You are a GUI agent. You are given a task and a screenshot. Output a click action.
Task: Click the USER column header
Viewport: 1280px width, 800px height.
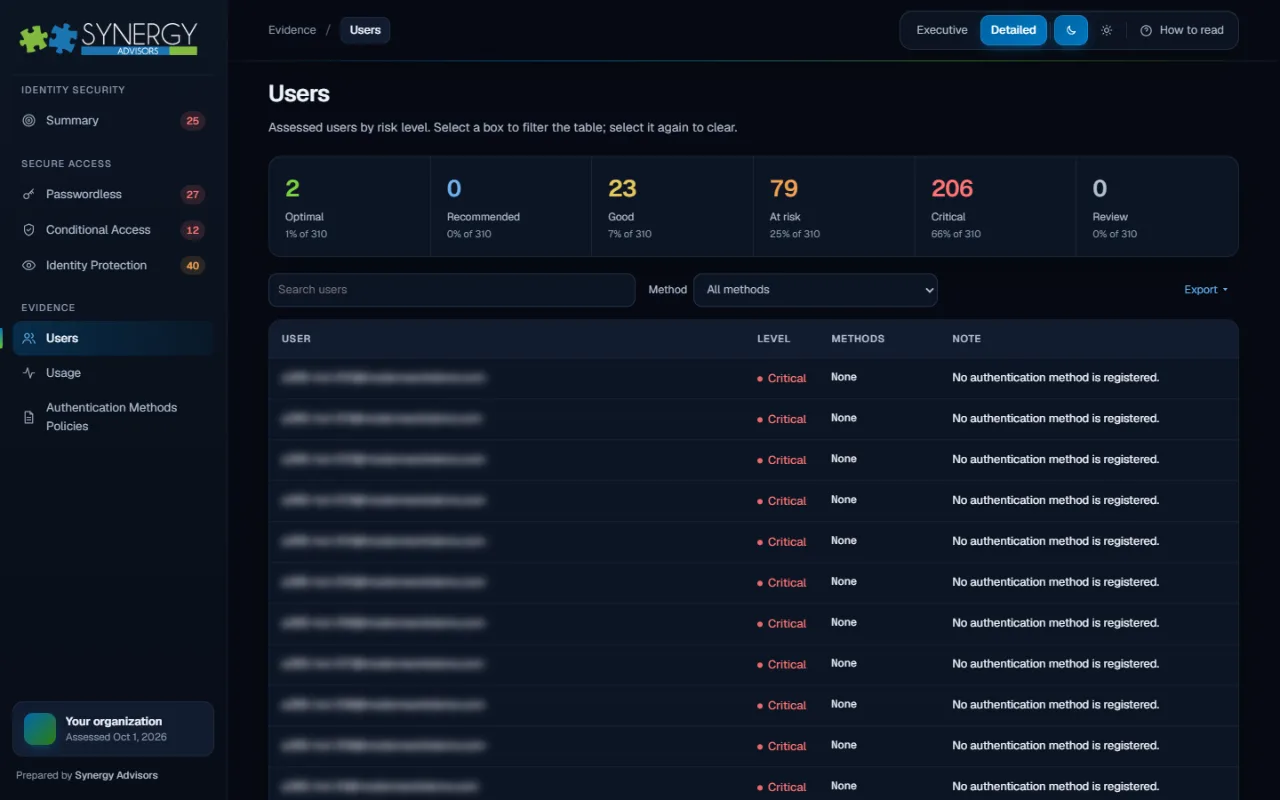296,339
